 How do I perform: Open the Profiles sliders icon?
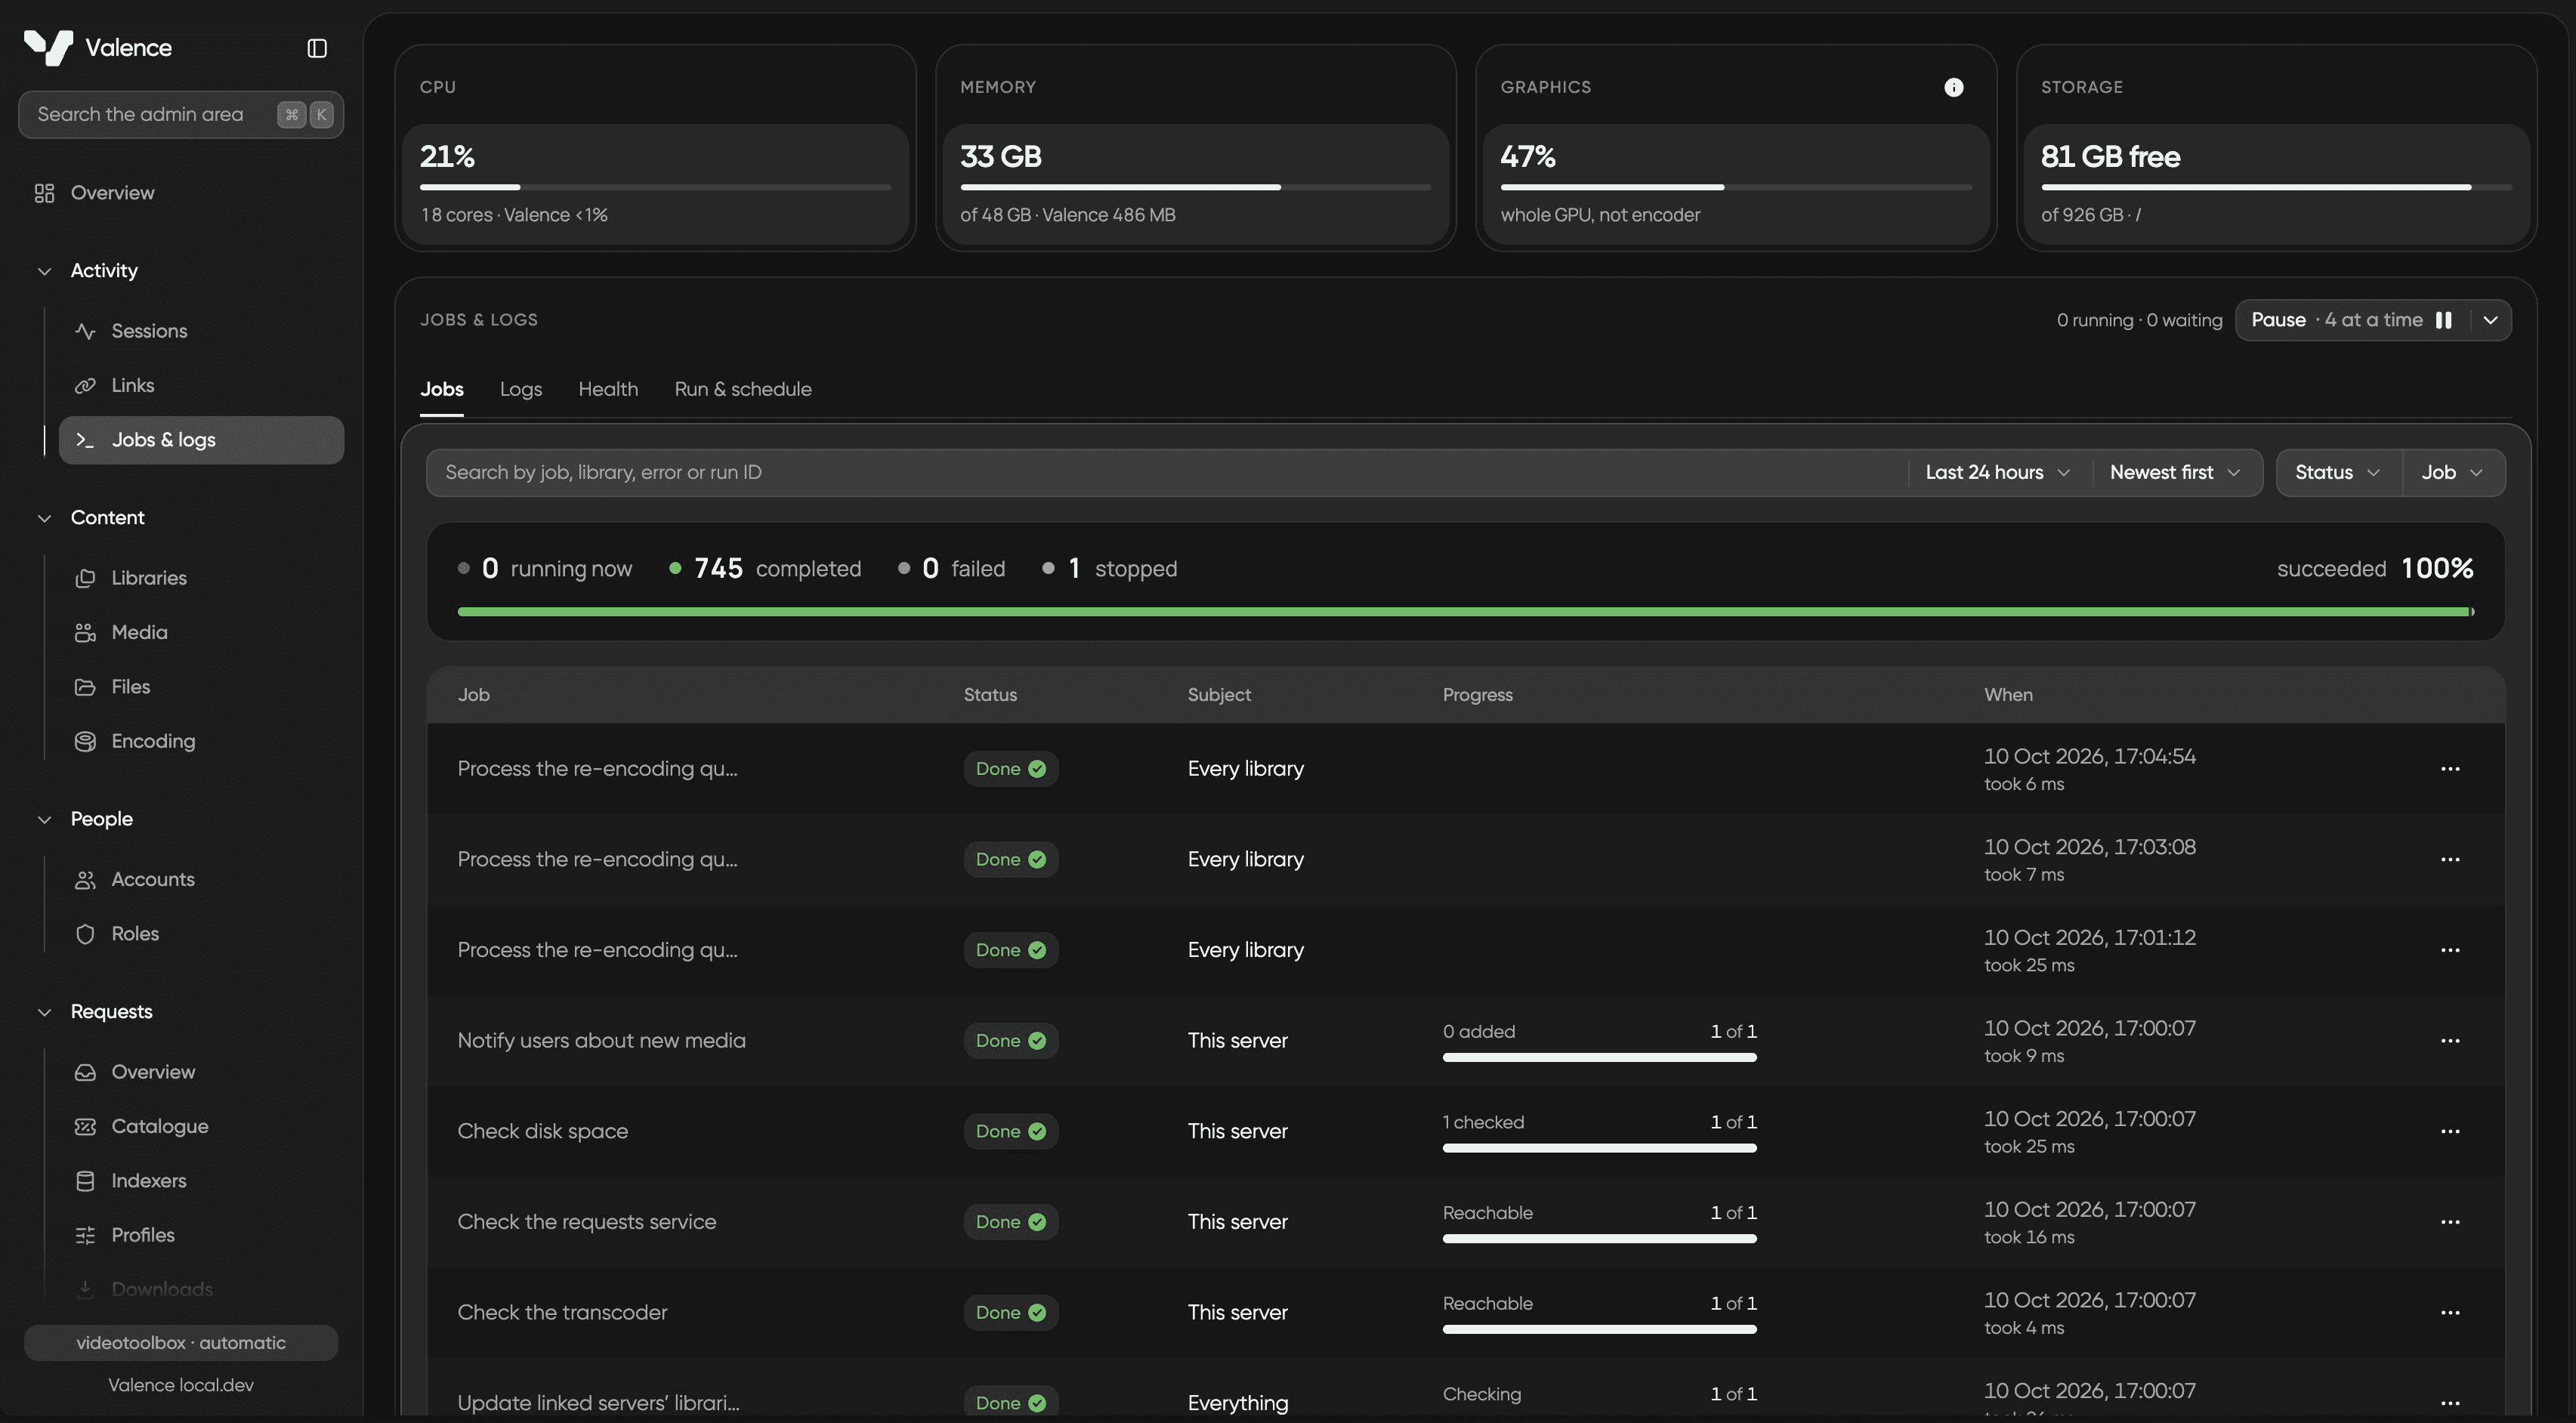[x=85, y=1235]
